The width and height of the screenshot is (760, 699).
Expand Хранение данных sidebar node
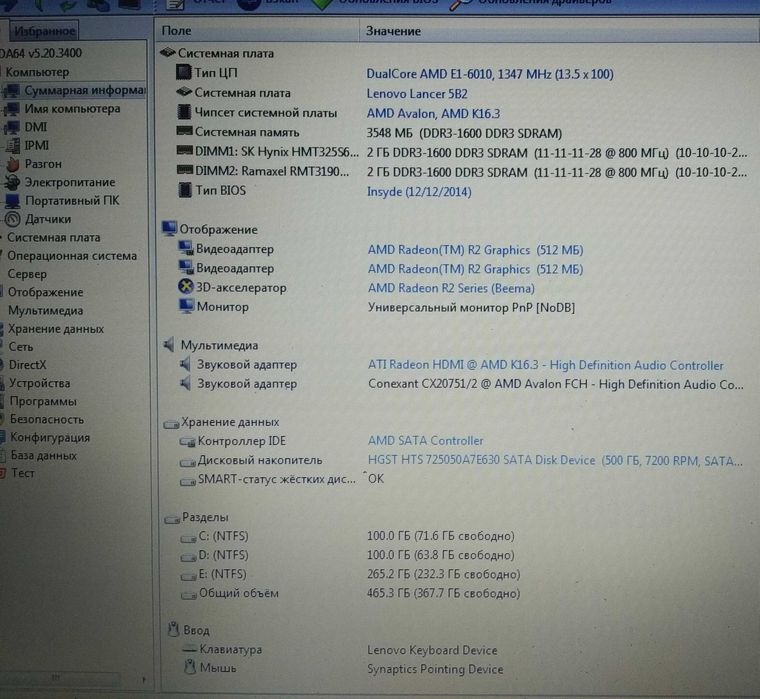coord(56,329)
